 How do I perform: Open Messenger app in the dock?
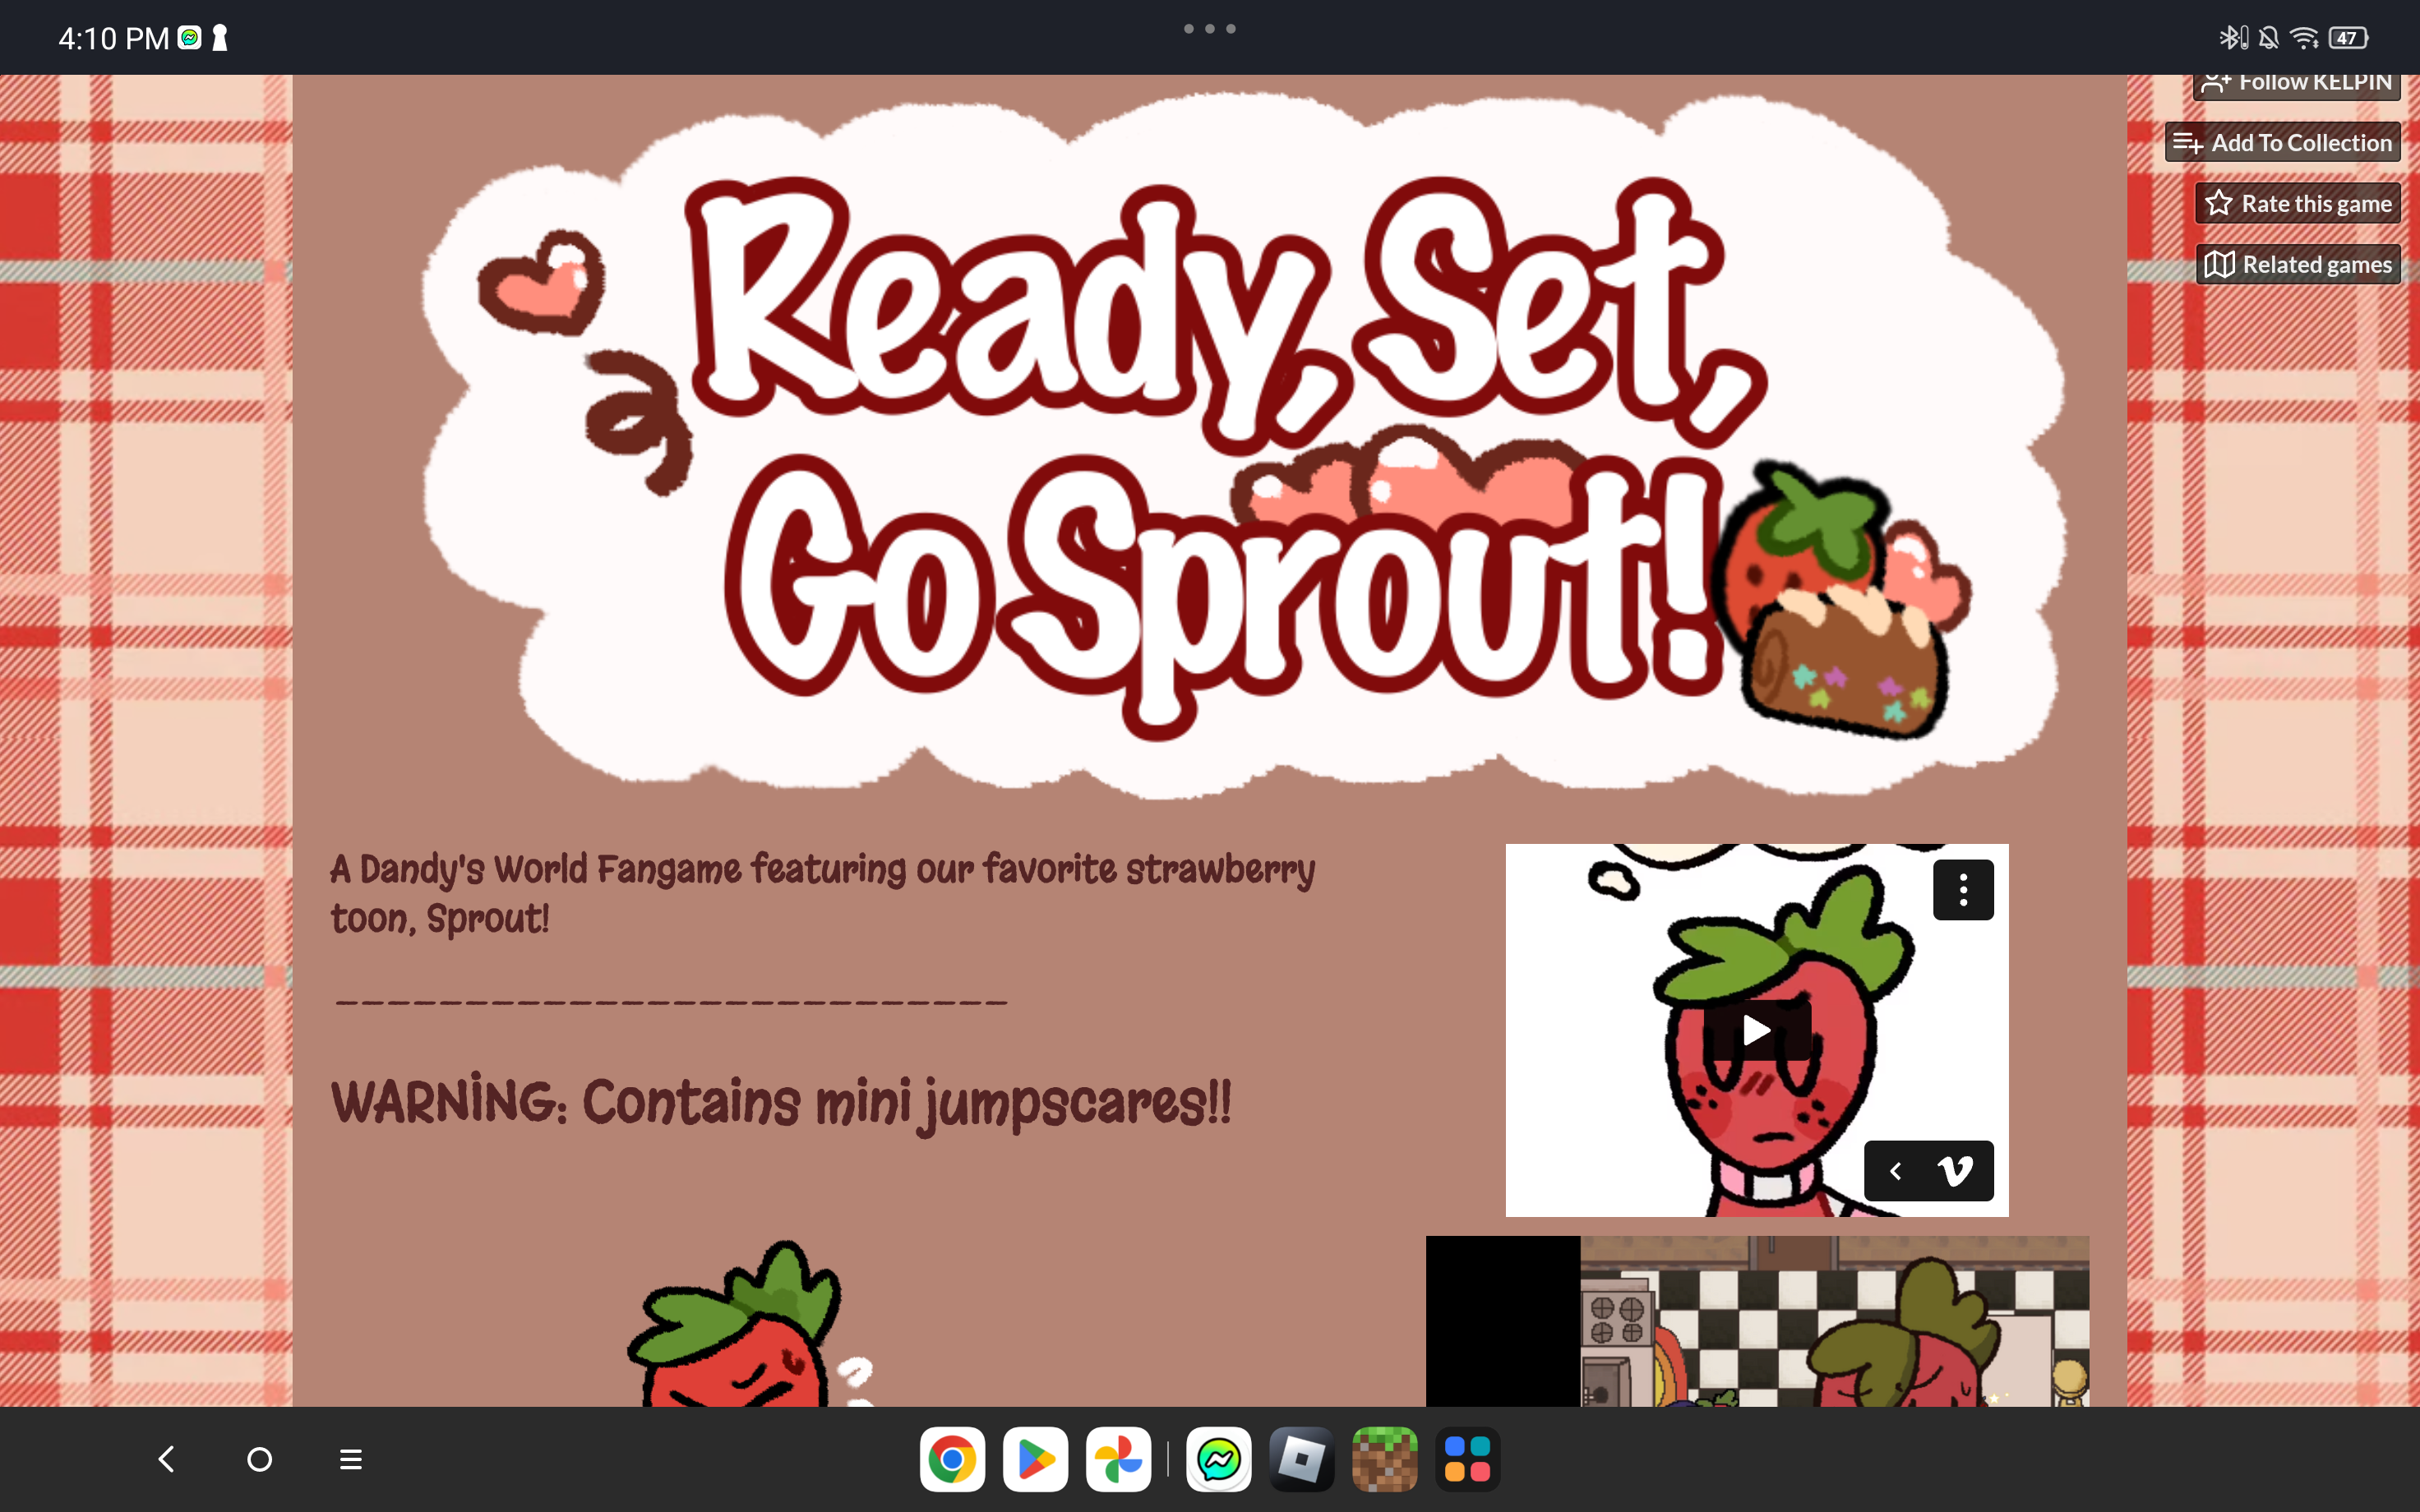pos(1218,1459)
